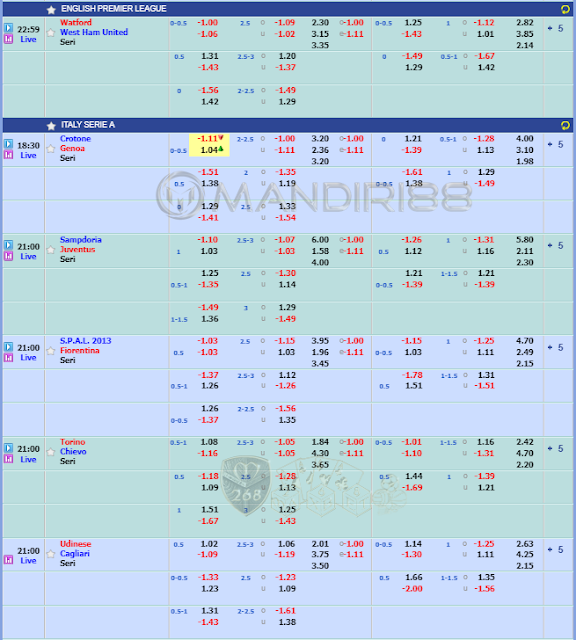Click Live label under 22:59 Watford match
This screenshot has width=576, height=640.
tap(28, 39)
